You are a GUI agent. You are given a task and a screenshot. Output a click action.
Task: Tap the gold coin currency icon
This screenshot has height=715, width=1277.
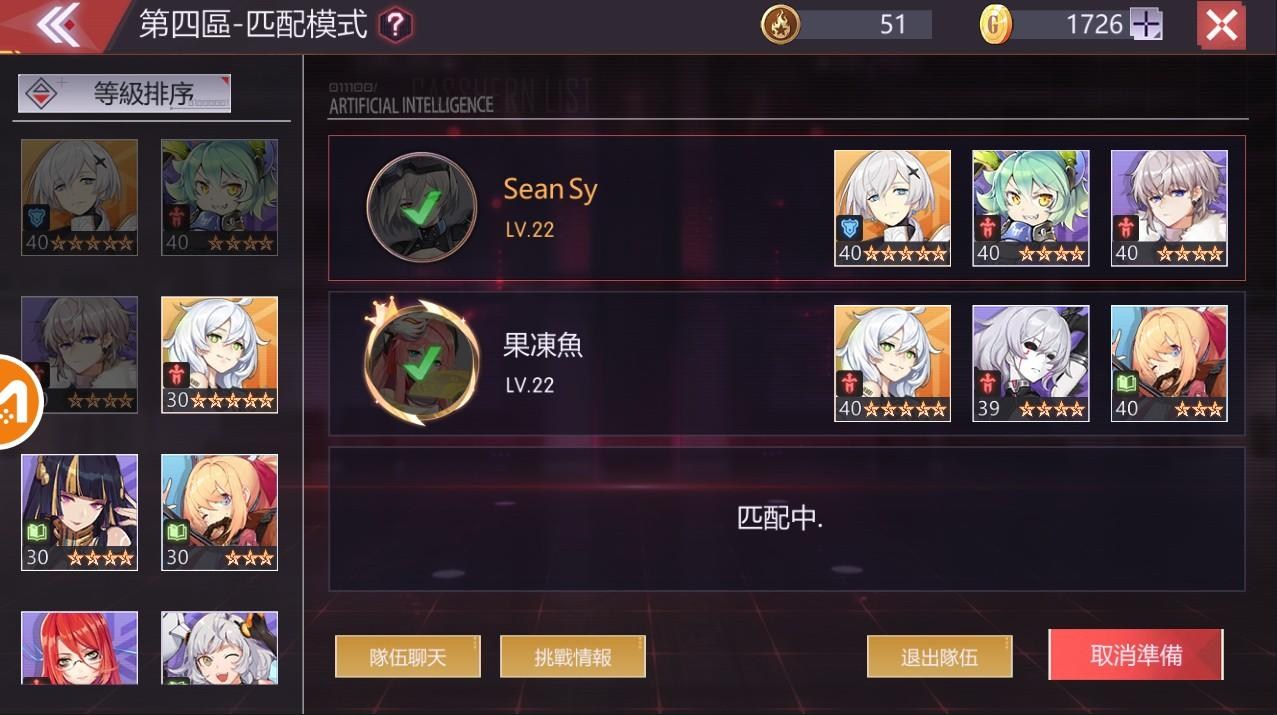(996, 25)
